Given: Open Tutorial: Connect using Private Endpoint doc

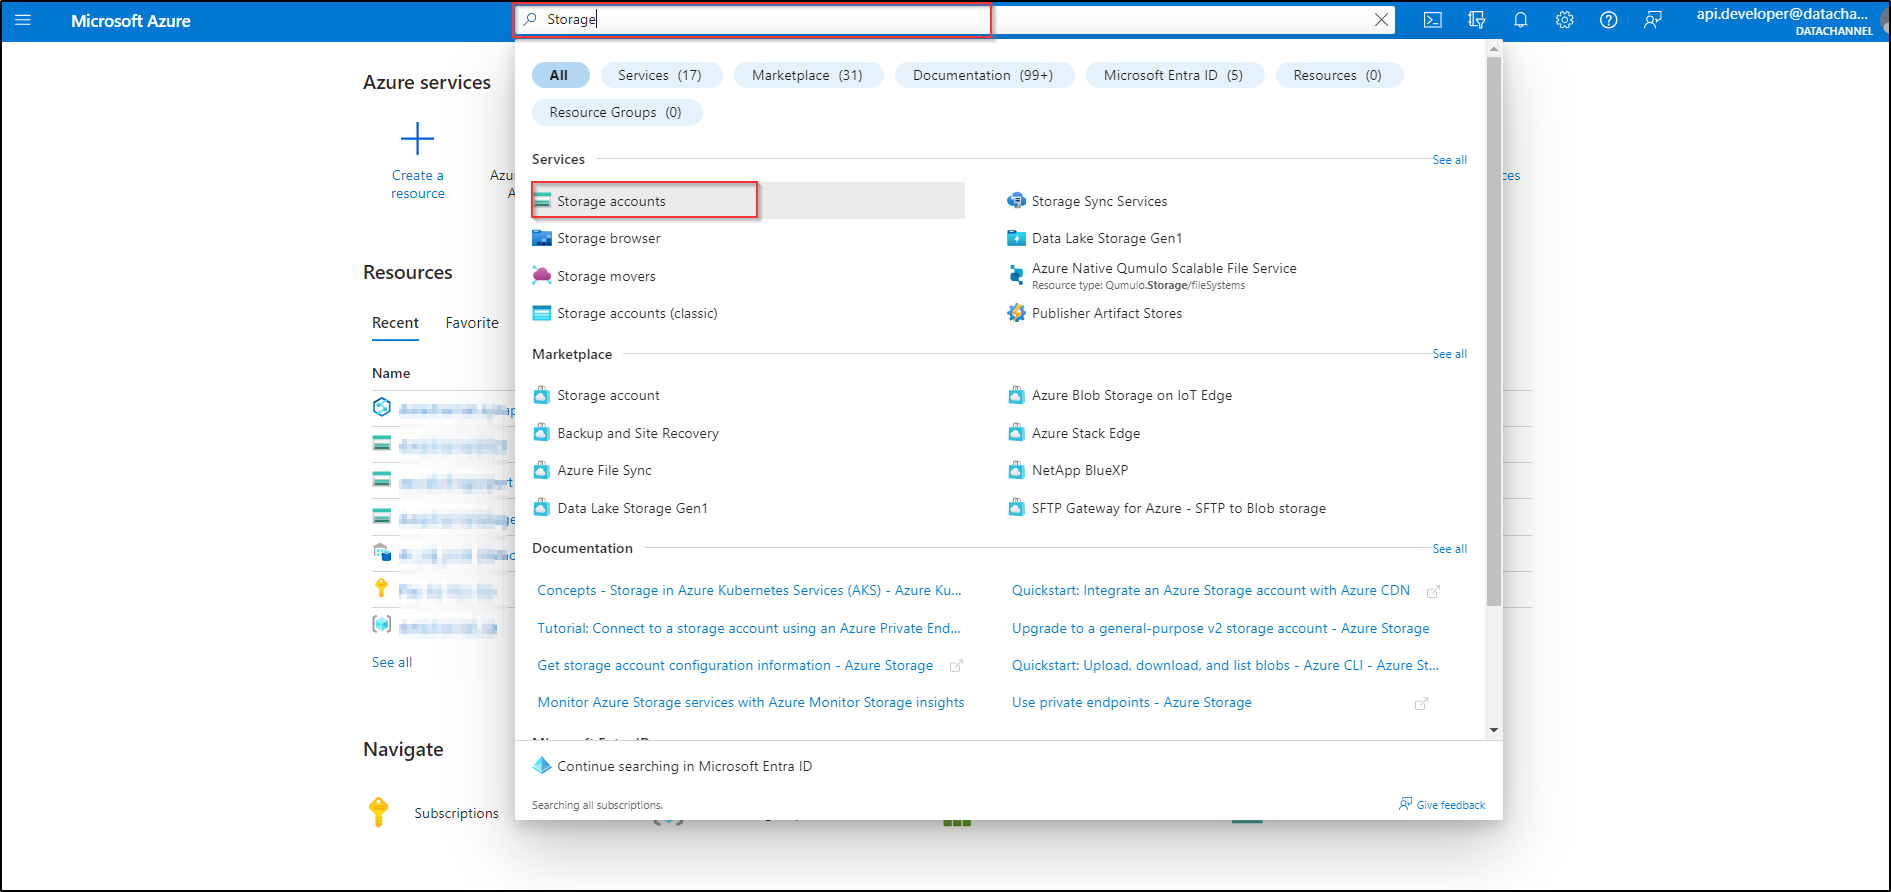Looking at the screenshot, I should (x=749, y=628).
